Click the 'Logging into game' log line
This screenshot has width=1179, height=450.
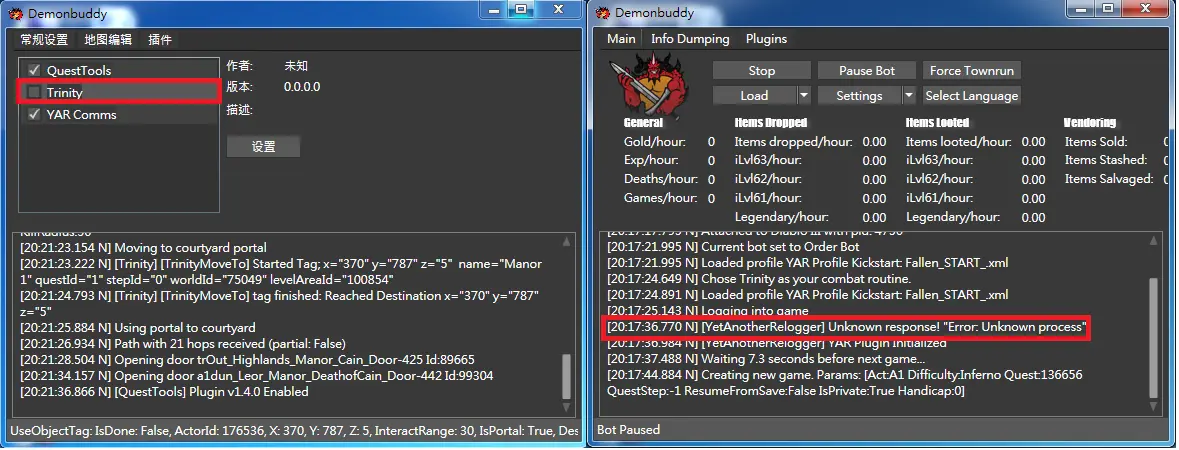(x=708, y=310)
